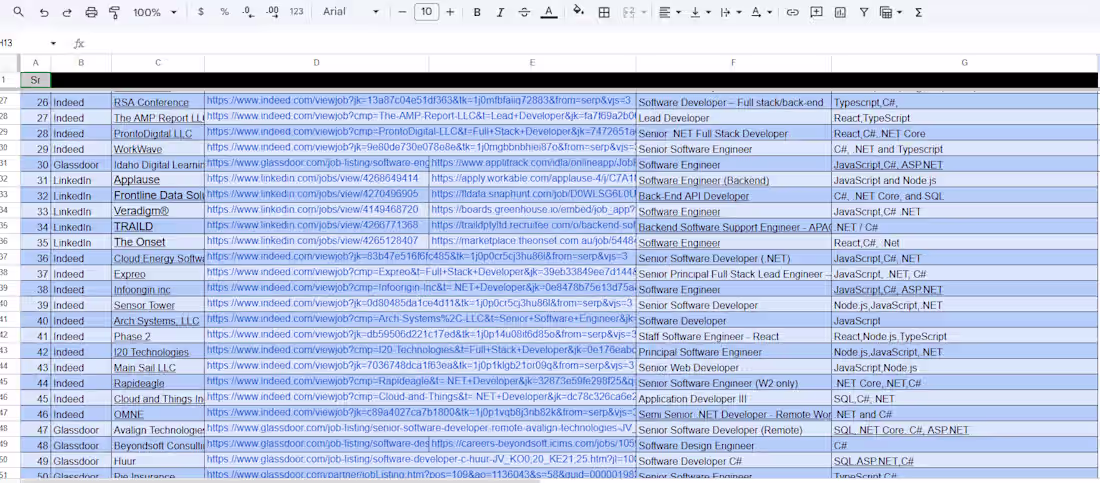Print the spreadsheet
The image size is (1100, 483).
pos(91,12)
